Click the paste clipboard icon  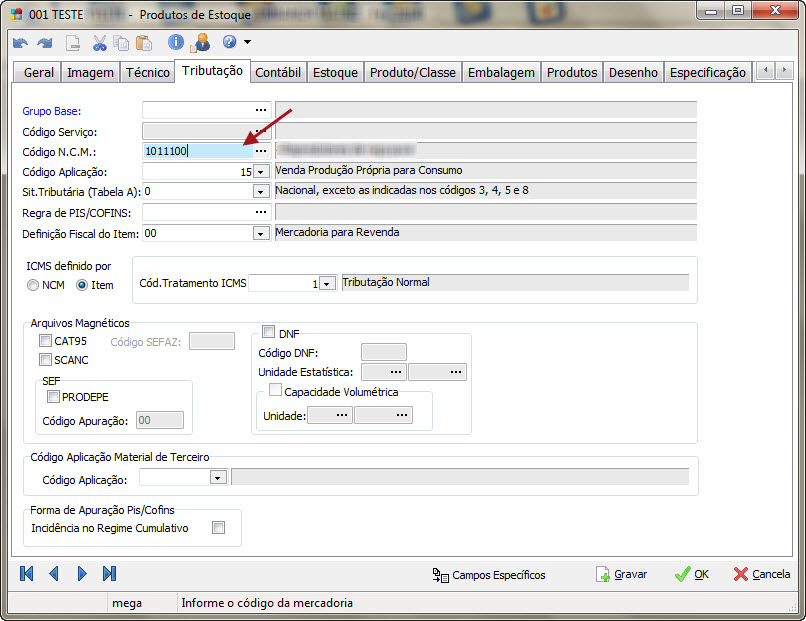pyautogui.click(x=144, y=43)
